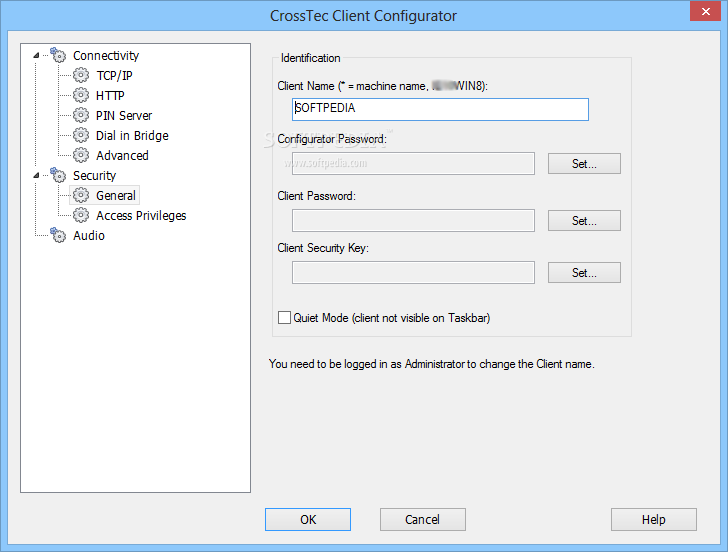The height and width of the screenshot is (552, 728).
Task: Click the Client Security Key field
Action: click(413, 273)
